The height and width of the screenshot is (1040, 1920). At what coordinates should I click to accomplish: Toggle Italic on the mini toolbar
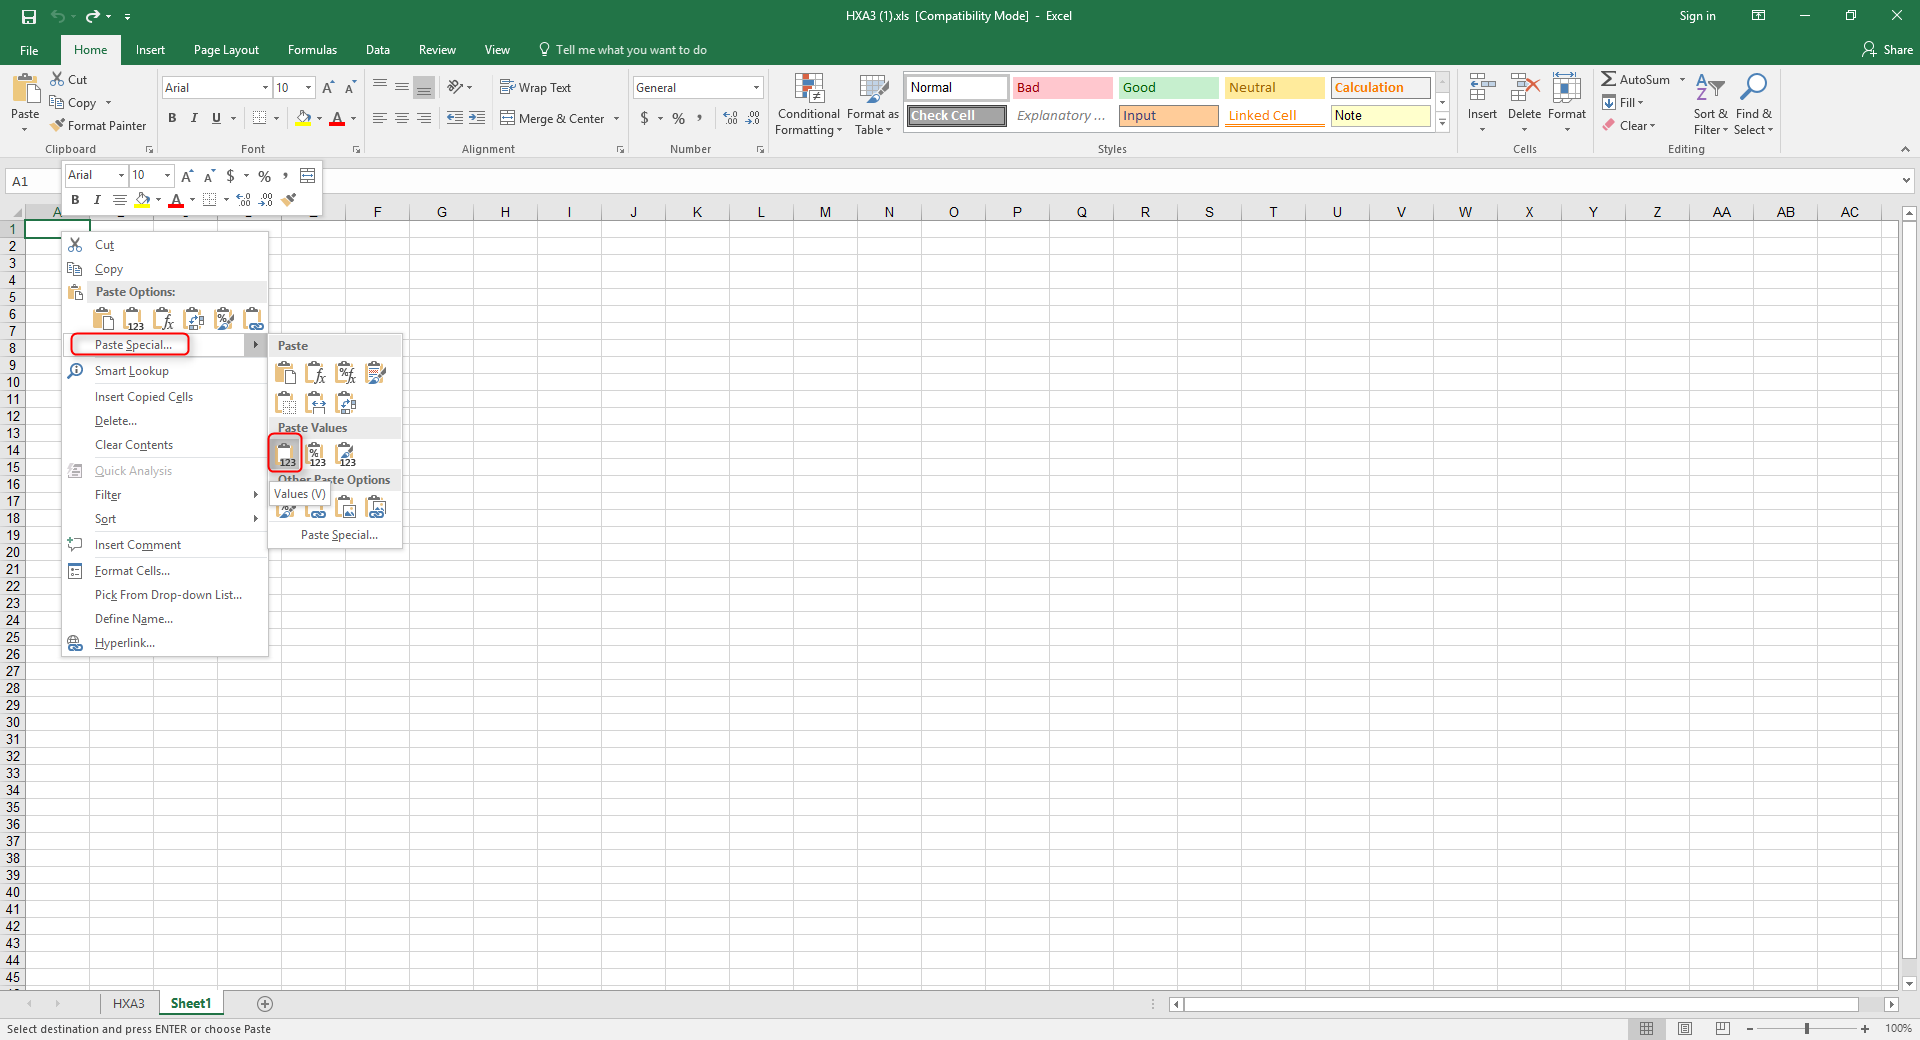(x=97, y=200)
